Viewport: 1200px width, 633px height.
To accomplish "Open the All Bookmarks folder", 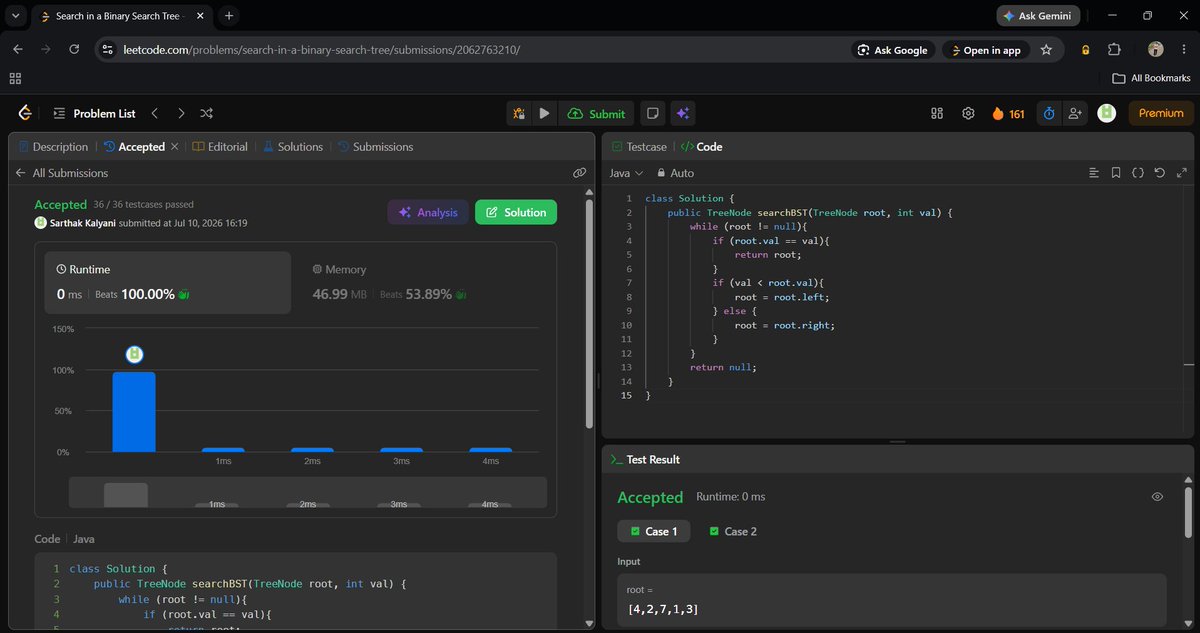I will point(1151,78).
